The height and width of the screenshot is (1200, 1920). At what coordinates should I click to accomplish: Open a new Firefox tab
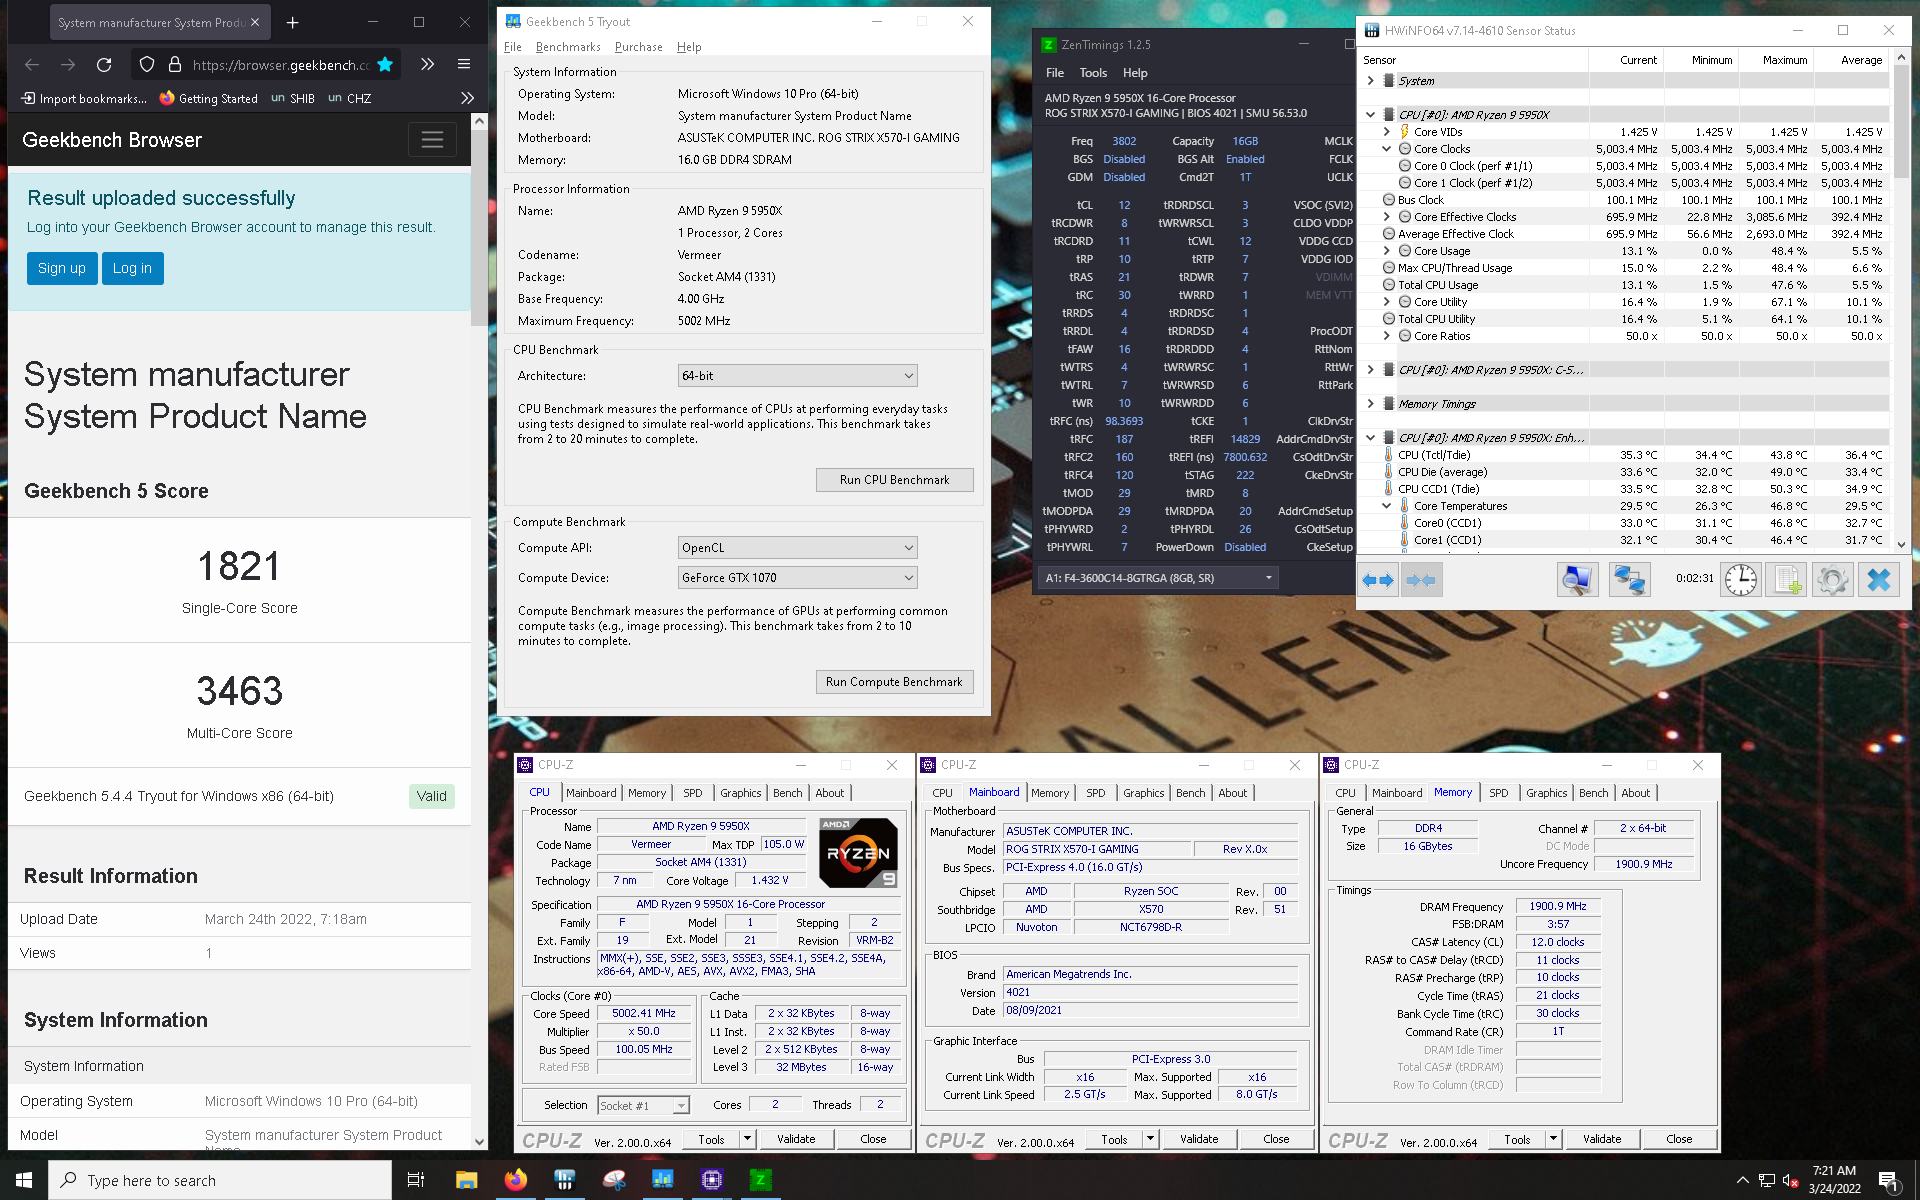coord(292,22)
